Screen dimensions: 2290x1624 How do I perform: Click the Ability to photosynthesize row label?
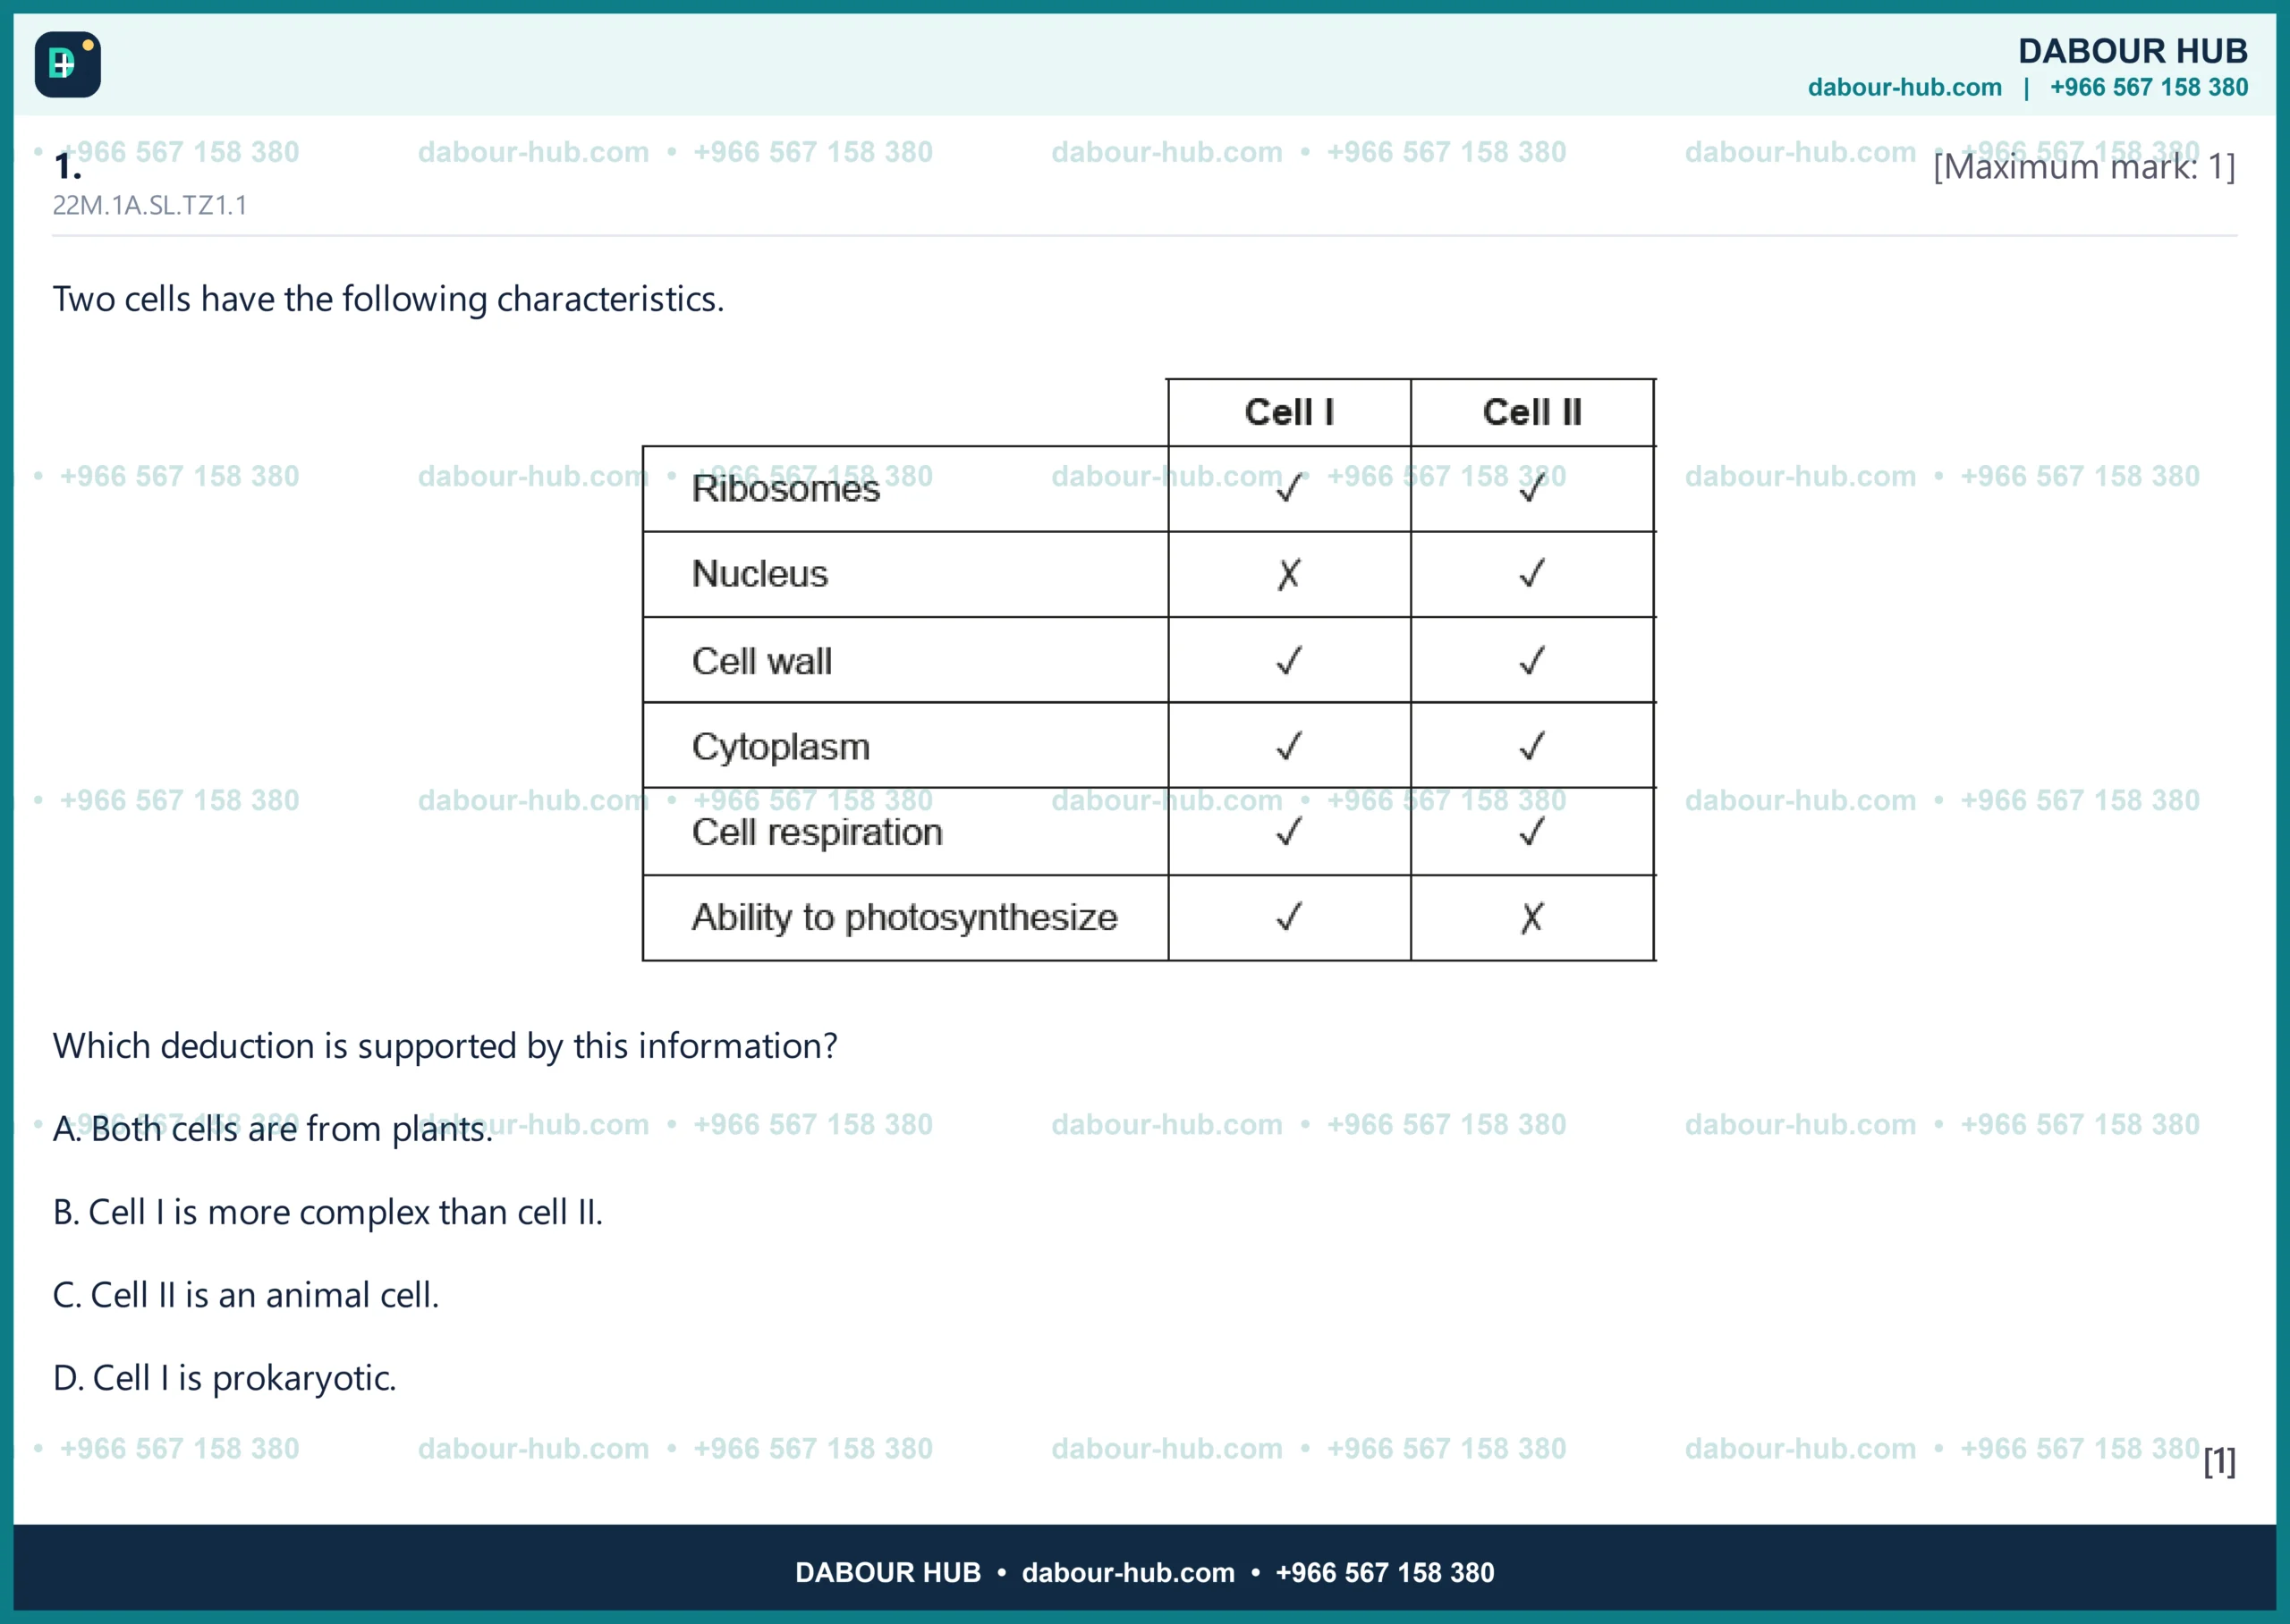tap(905, 917)
